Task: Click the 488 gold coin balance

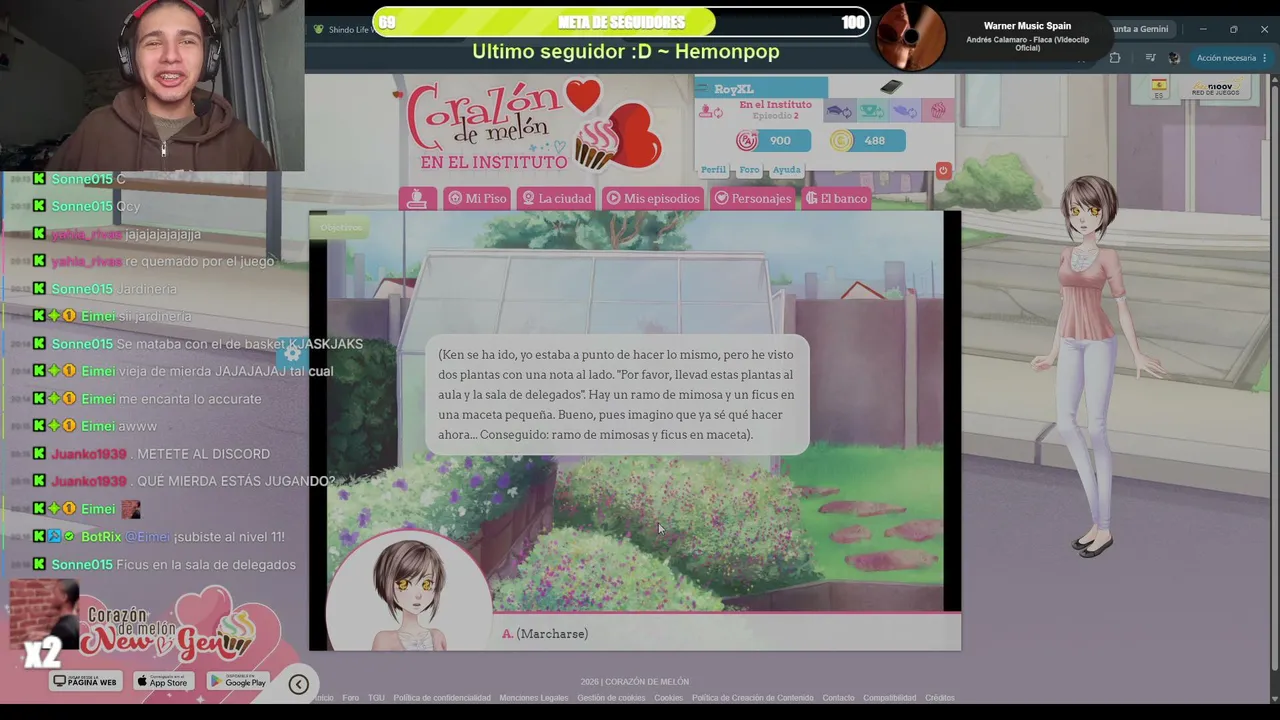Action: click(x=874, y=141)
